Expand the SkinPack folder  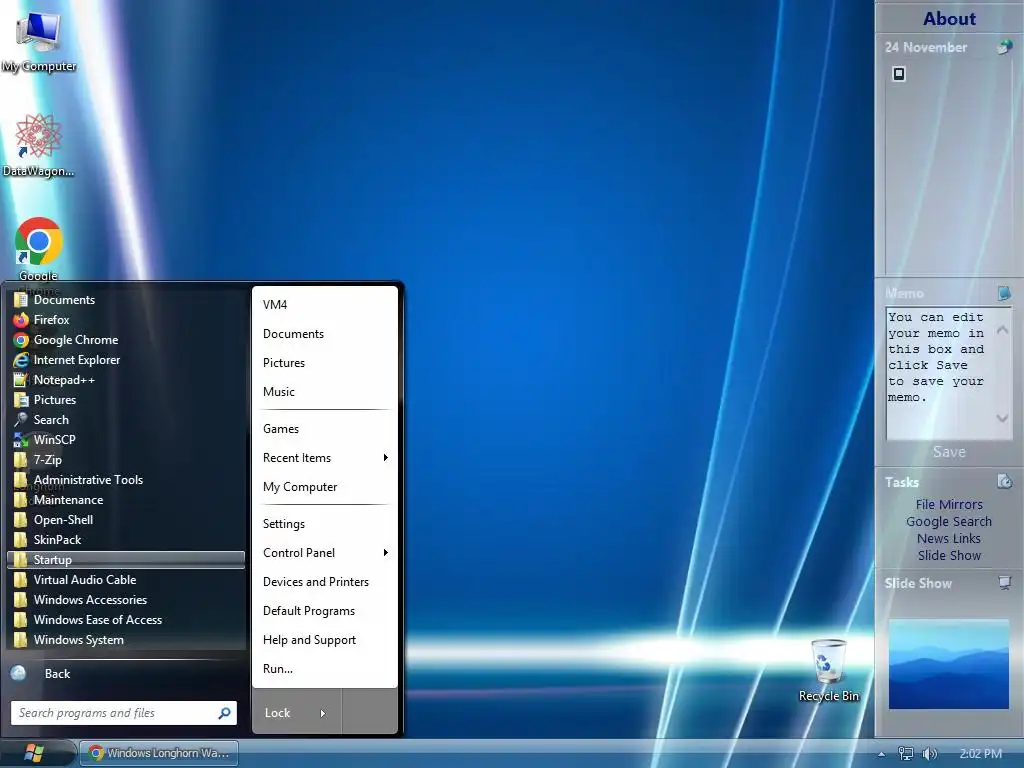(126, 540)
